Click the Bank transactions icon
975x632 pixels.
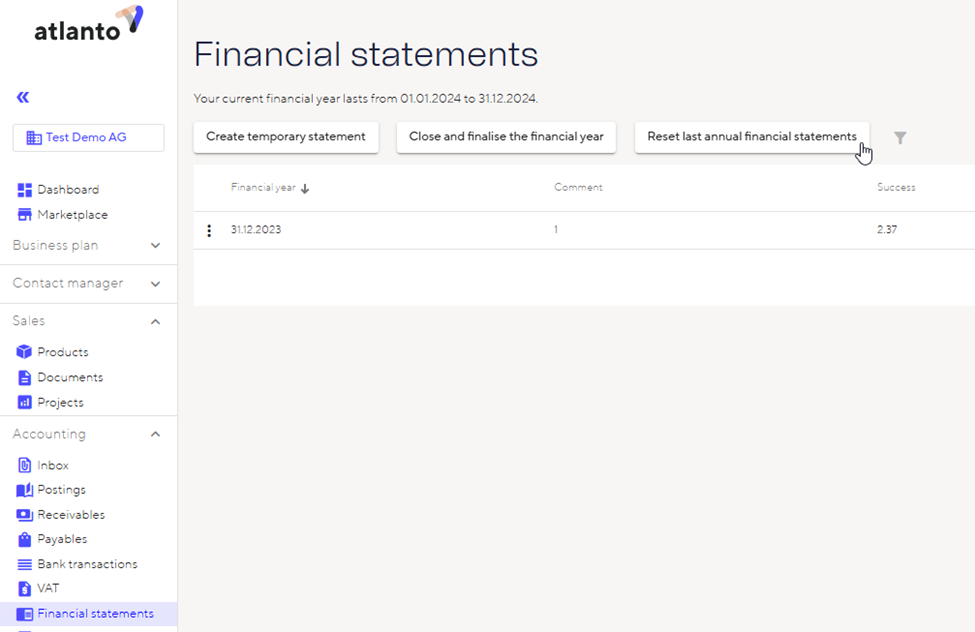tap(25, 564)
